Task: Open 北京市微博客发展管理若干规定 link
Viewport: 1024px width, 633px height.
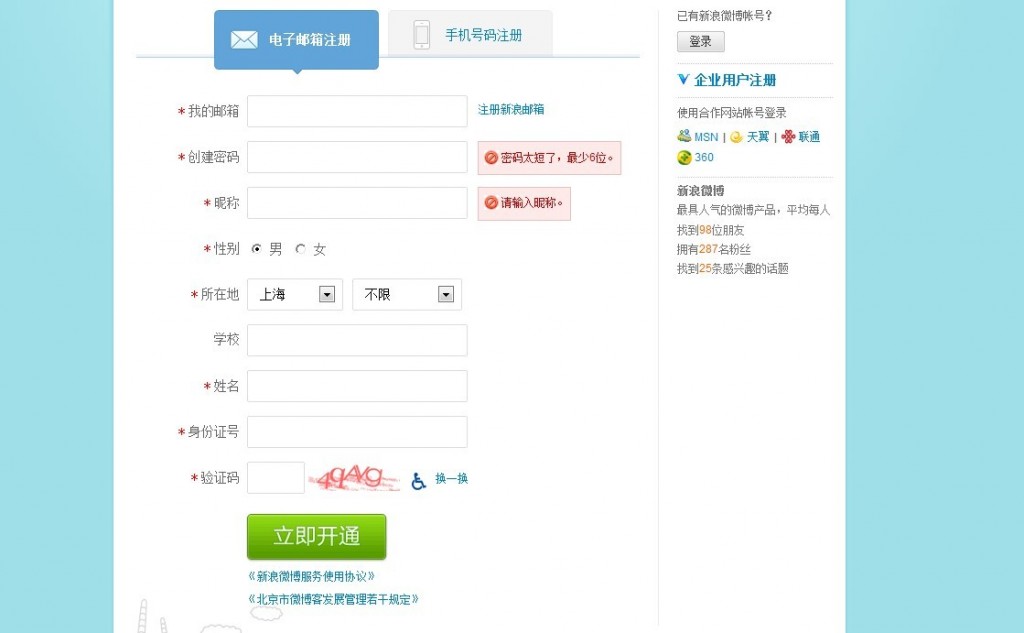Action: pyautogui.click(x=333, y=599)
